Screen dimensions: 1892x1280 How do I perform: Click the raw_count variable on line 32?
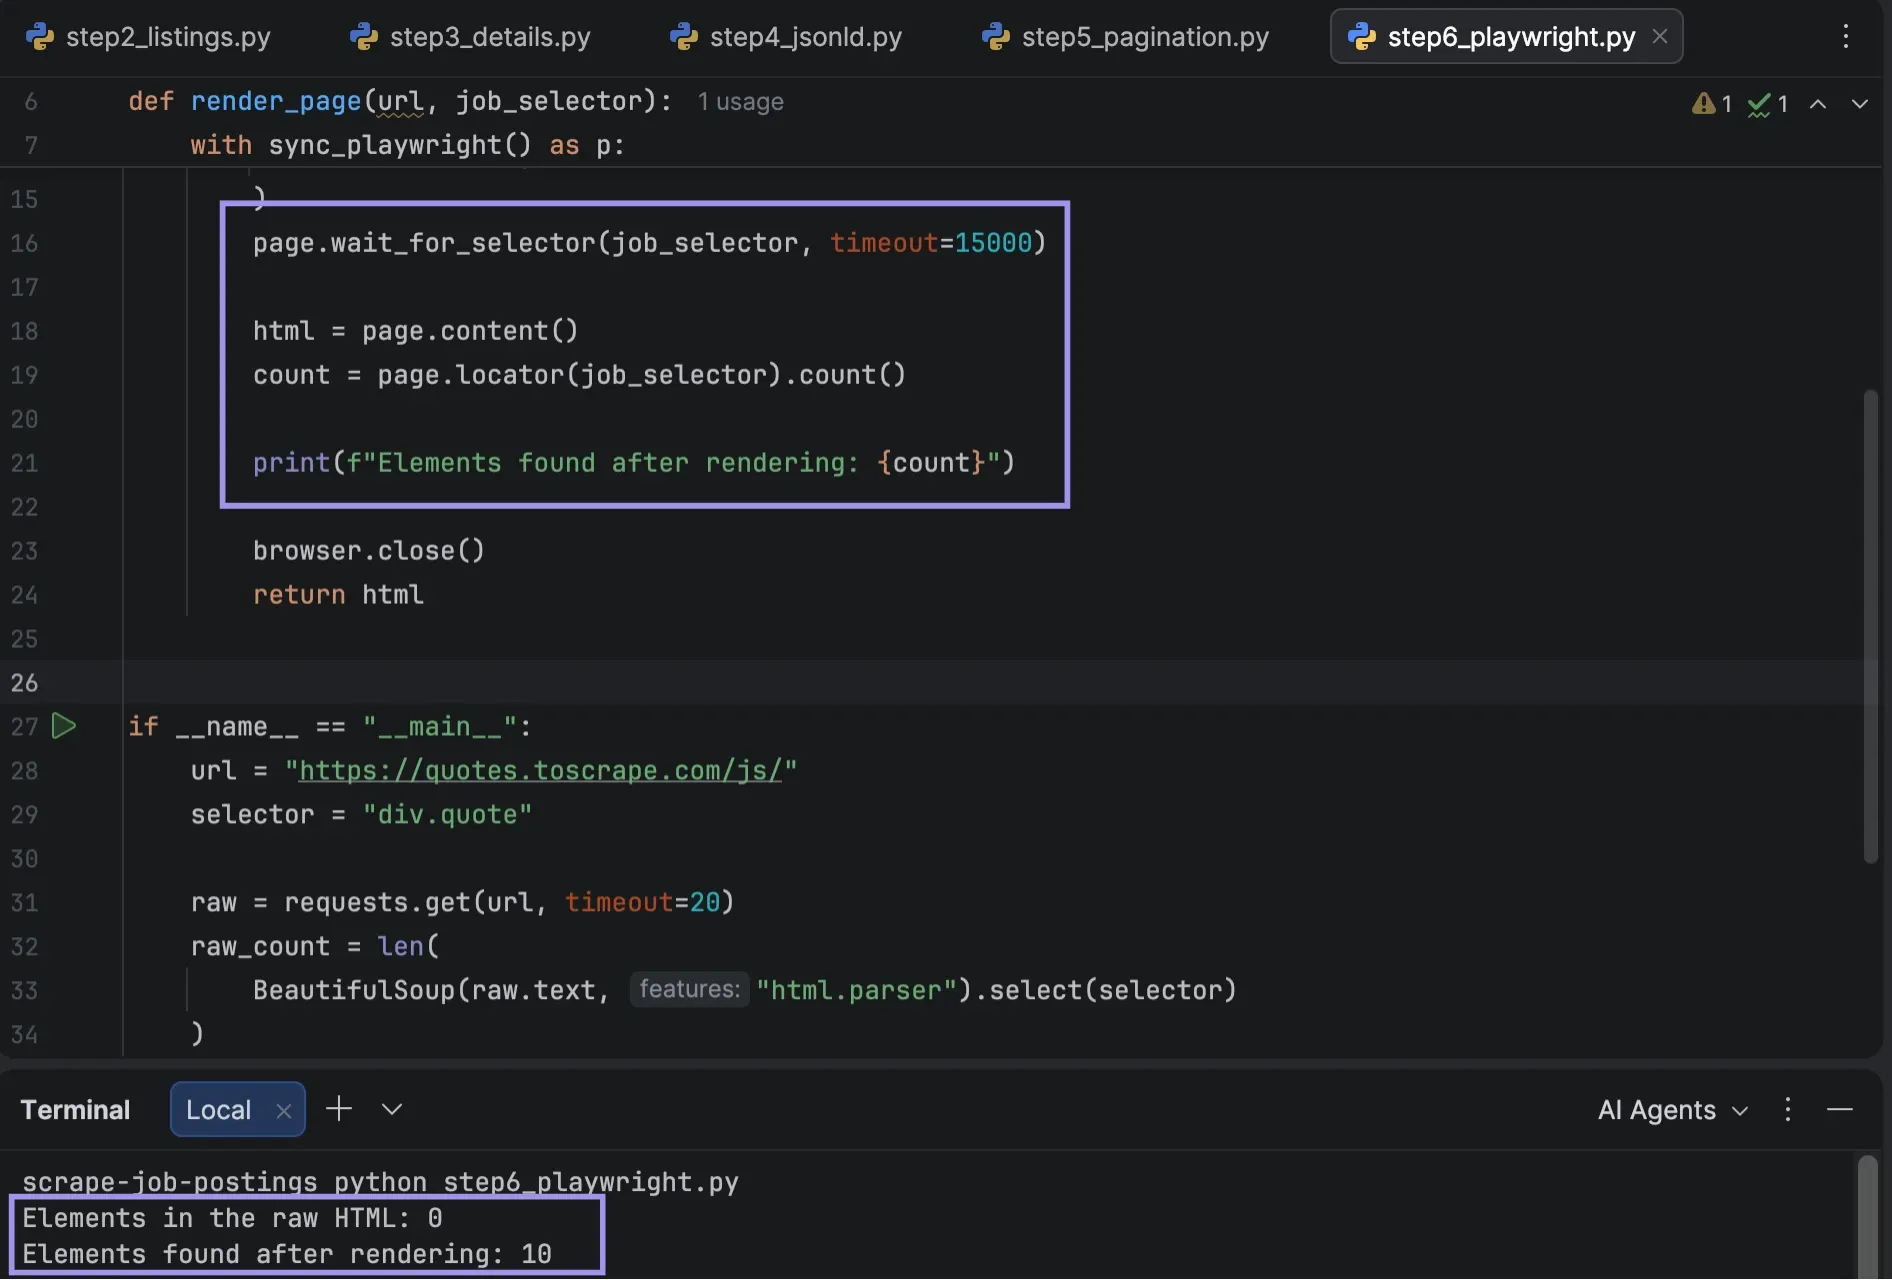[x=260, y=946]
